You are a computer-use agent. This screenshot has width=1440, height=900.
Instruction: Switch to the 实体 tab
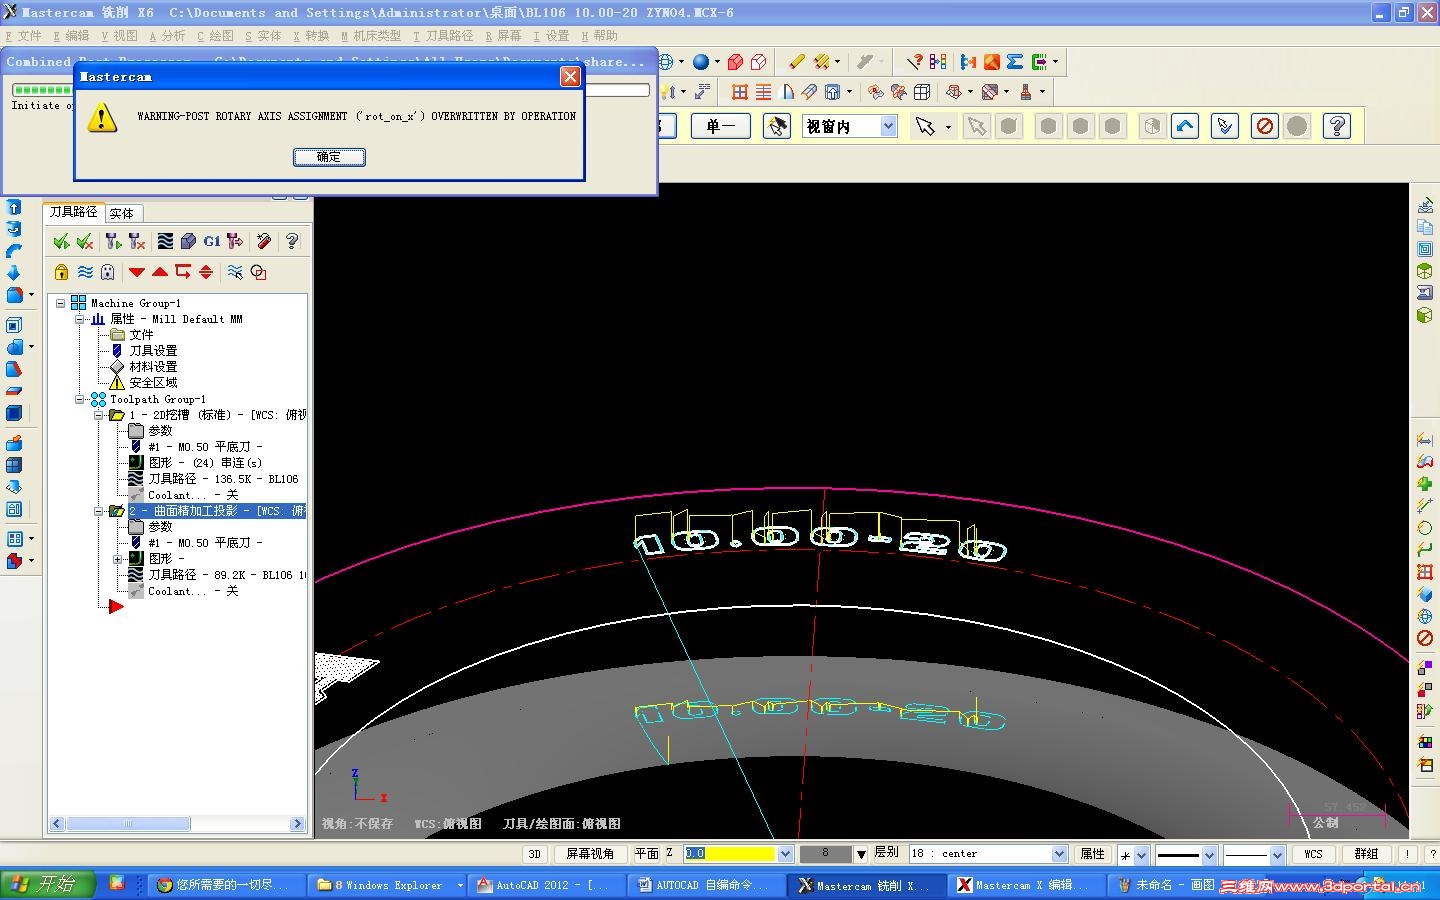pos(122,213)
